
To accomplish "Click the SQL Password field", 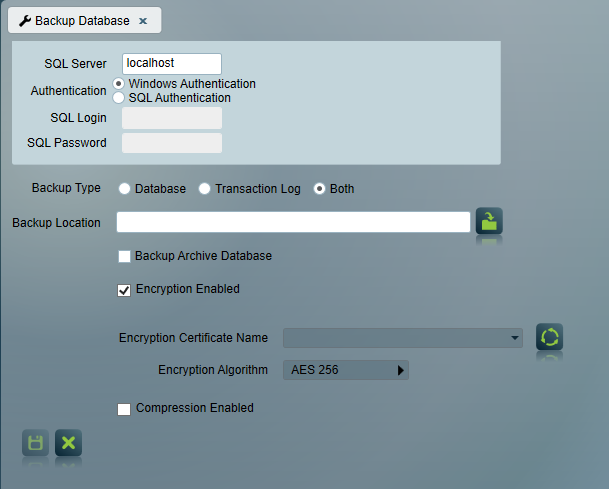I will [x=172, y=143].
